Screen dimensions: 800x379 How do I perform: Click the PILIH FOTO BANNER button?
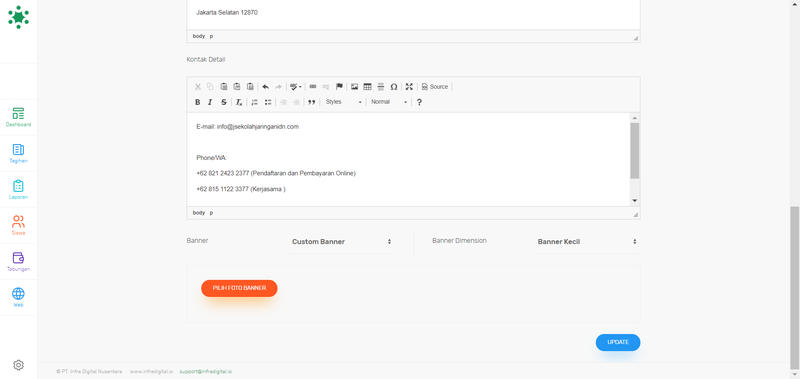click(239, 288)
